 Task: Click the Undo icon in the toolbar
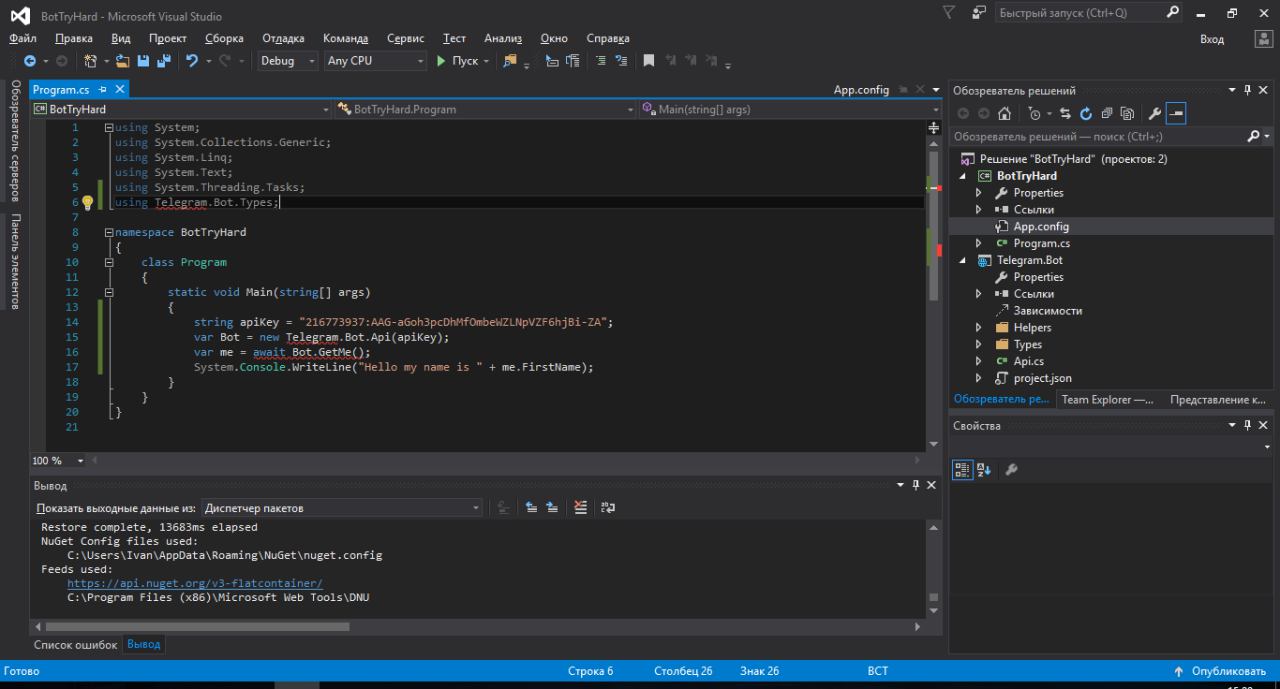pyautogui.click(x=191, y=61)
